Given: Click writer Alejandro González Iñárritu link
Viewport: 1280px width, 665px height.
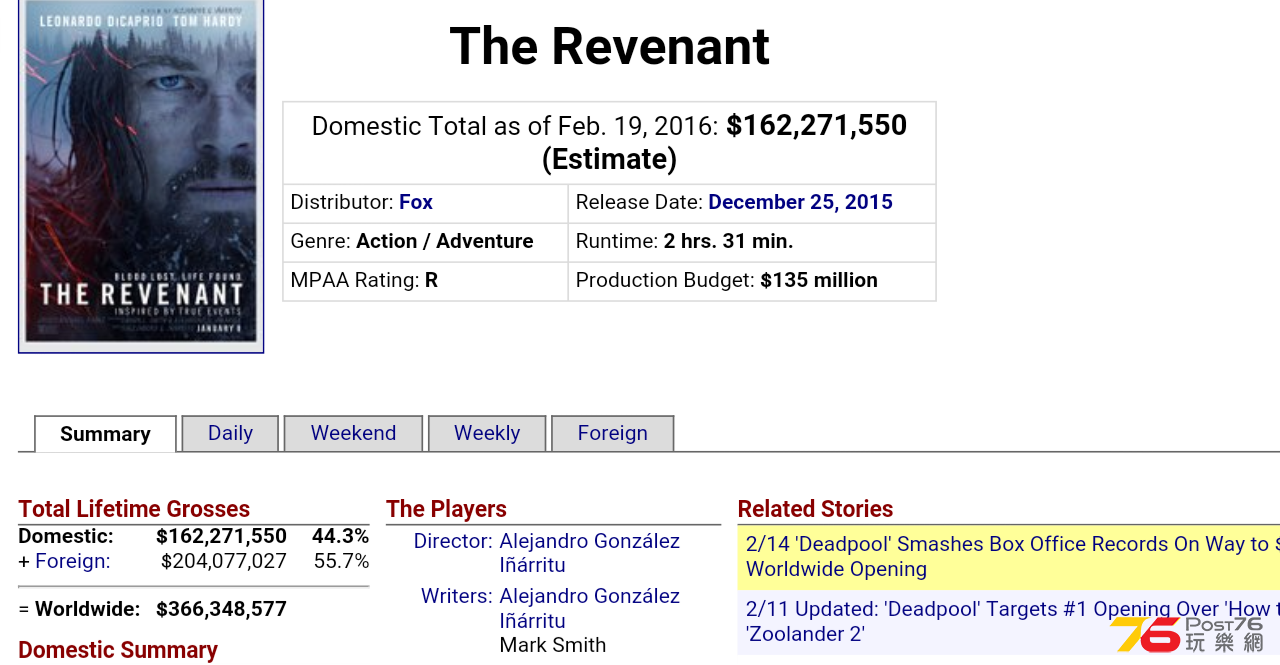Looking at the screenshot, I should click(589, 608).
